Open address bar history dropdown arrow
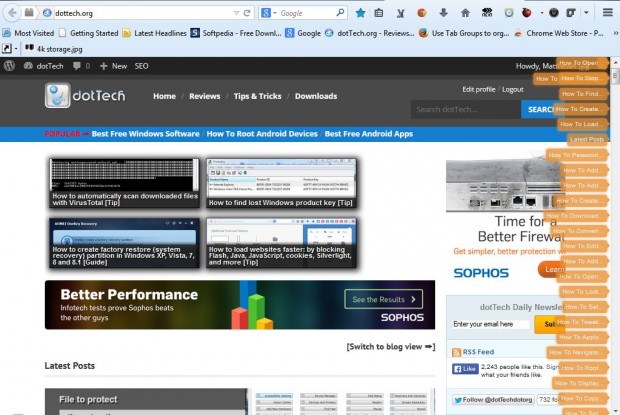This screenshot has height=415, width=620. point(236,13)
